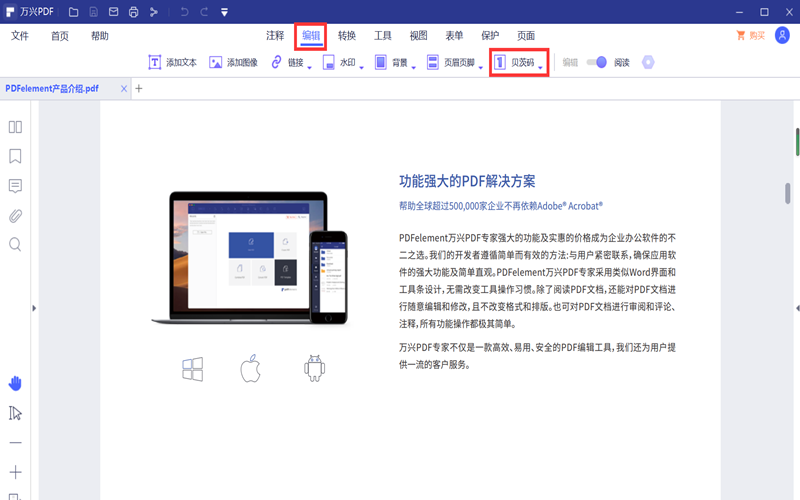
Task: Zoom in with the plus icon
Action: pos(15,472)
